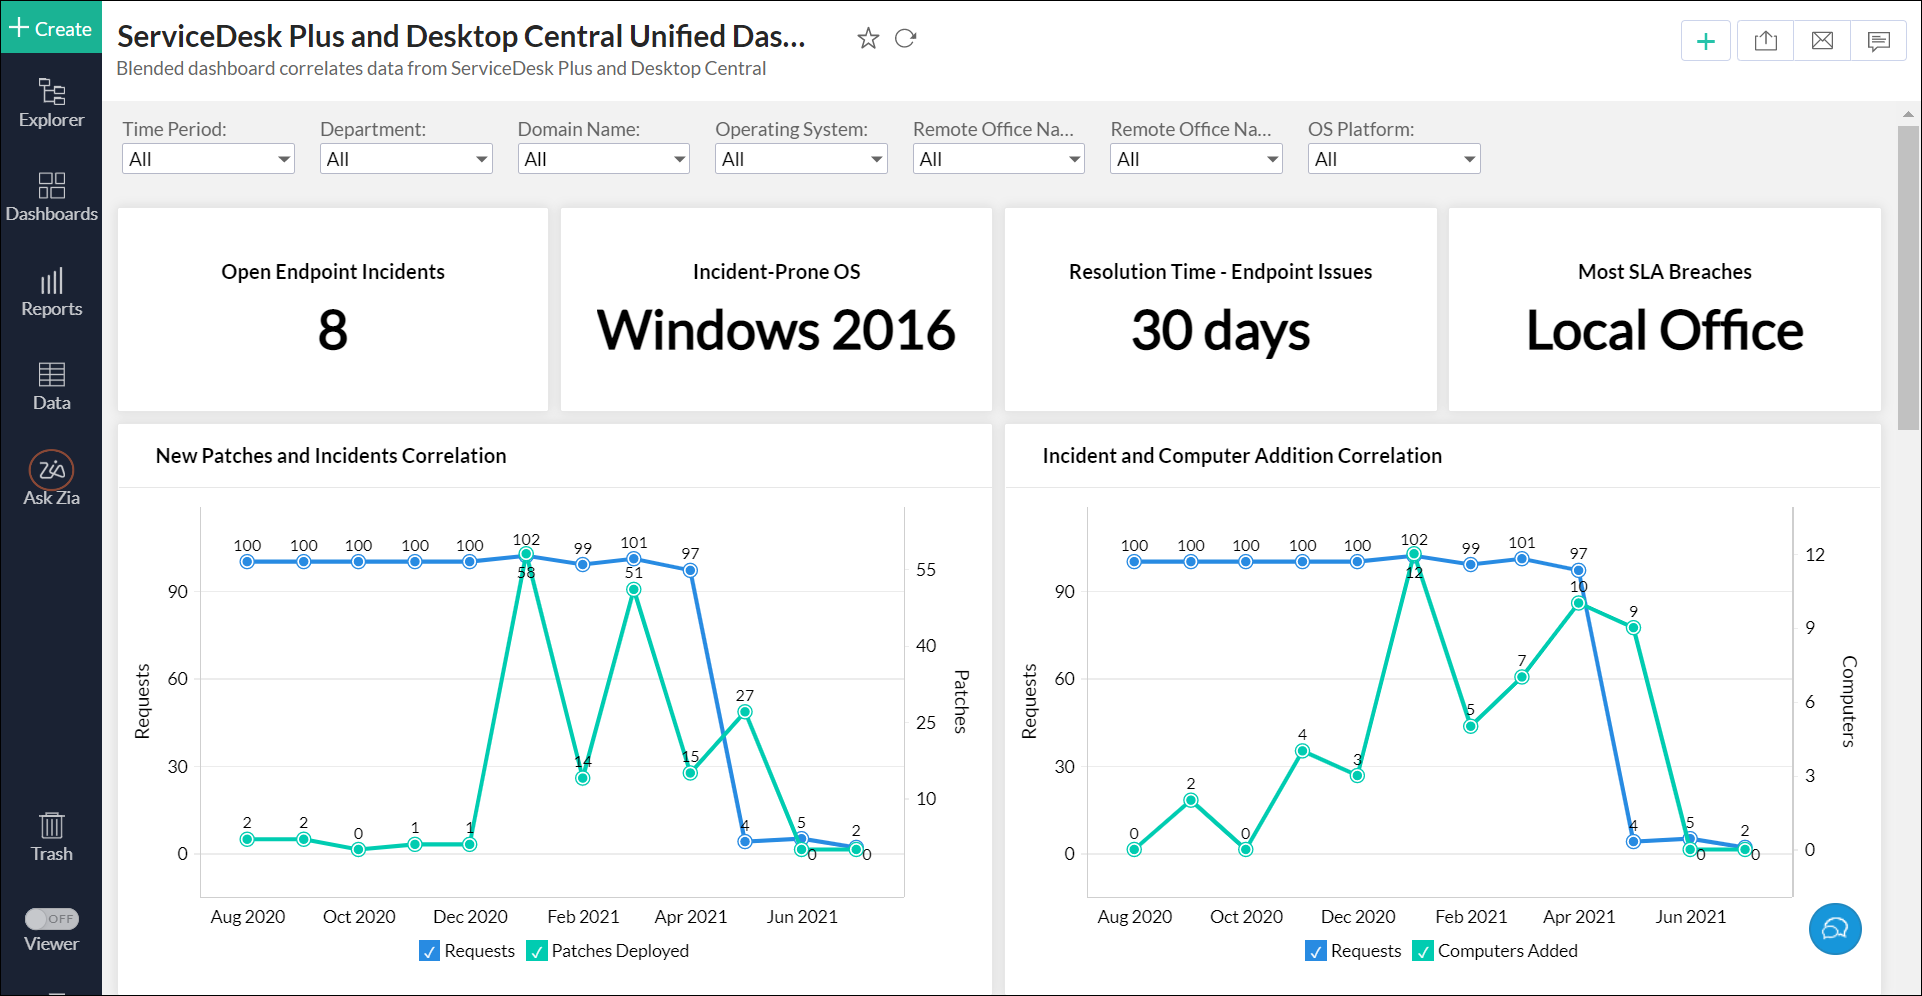Image resolution: width=1922 pixels, height=996 pixels.
Task: Go to Dashboards in sidebar
Action: [x=51, y=197]
